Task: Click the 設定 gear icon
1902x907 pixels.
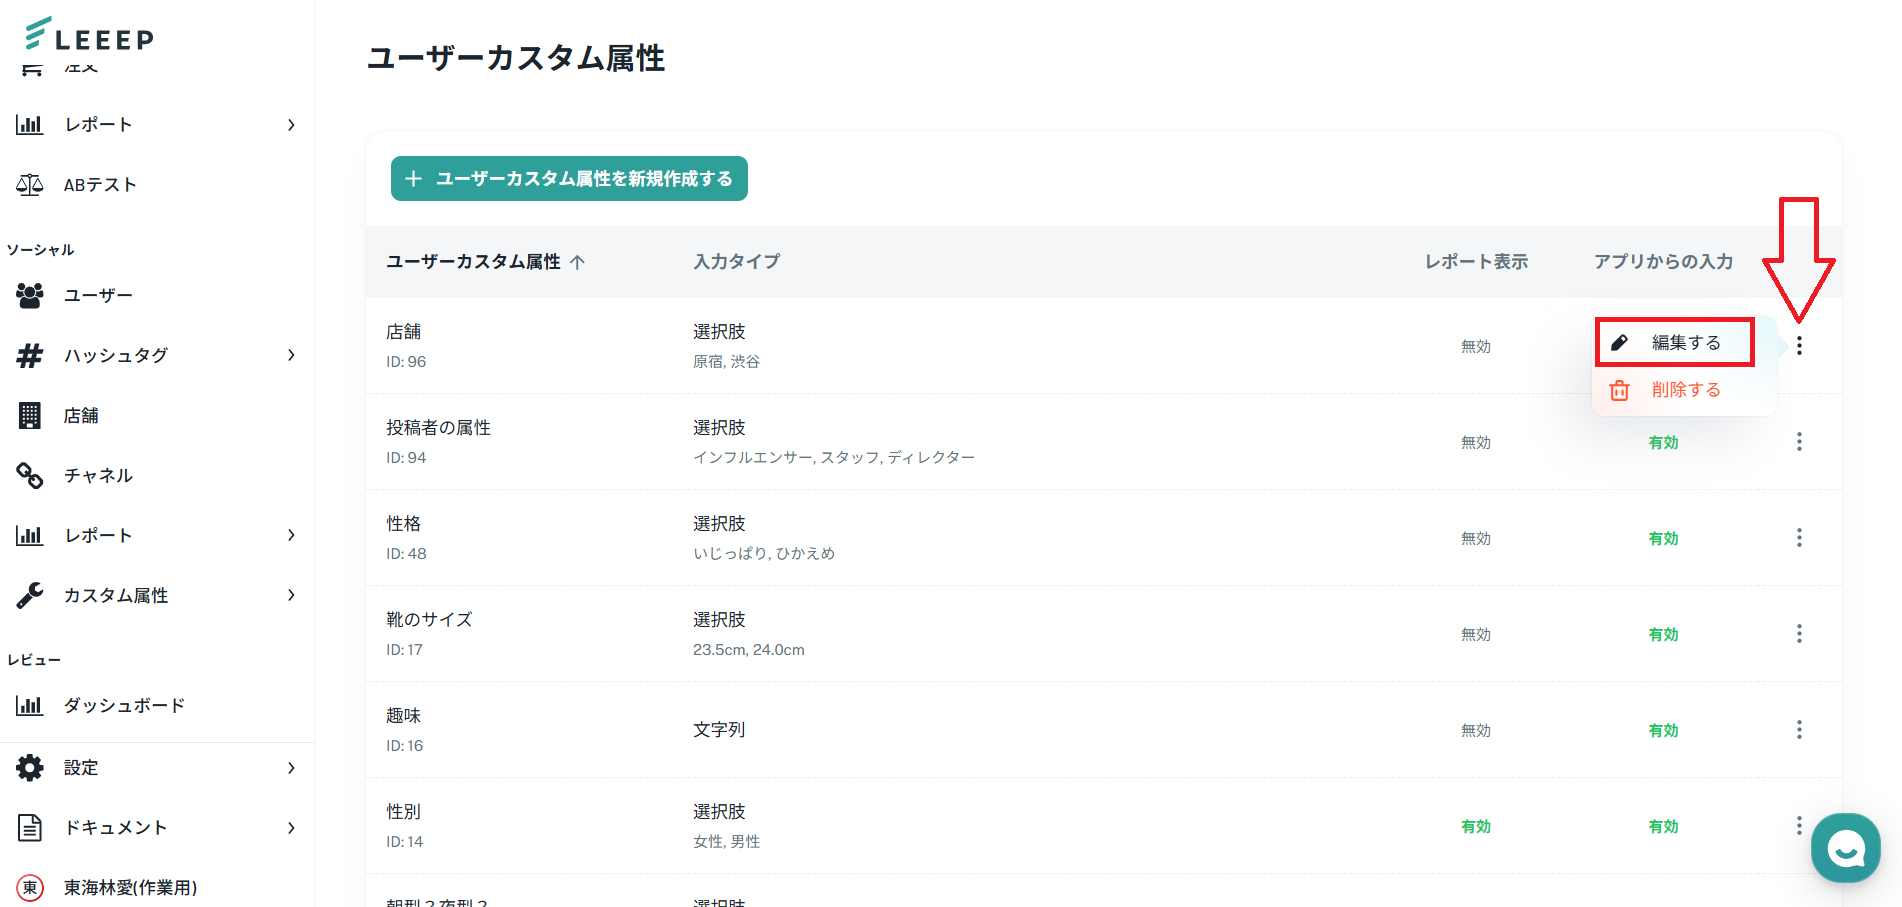Action: click(30, 768)
